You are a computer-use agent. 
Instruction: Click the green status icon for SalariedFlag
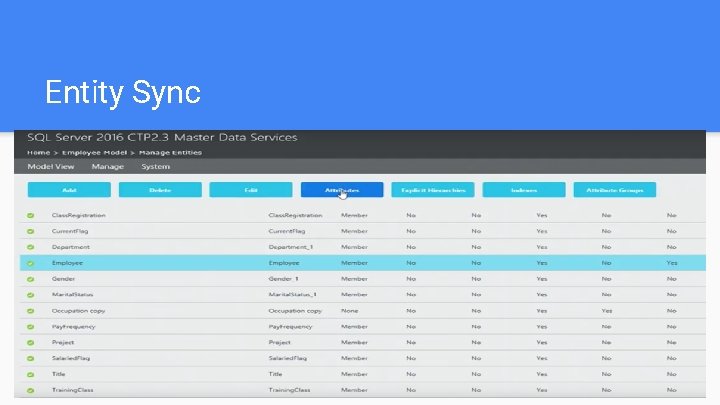coord(30,359)
